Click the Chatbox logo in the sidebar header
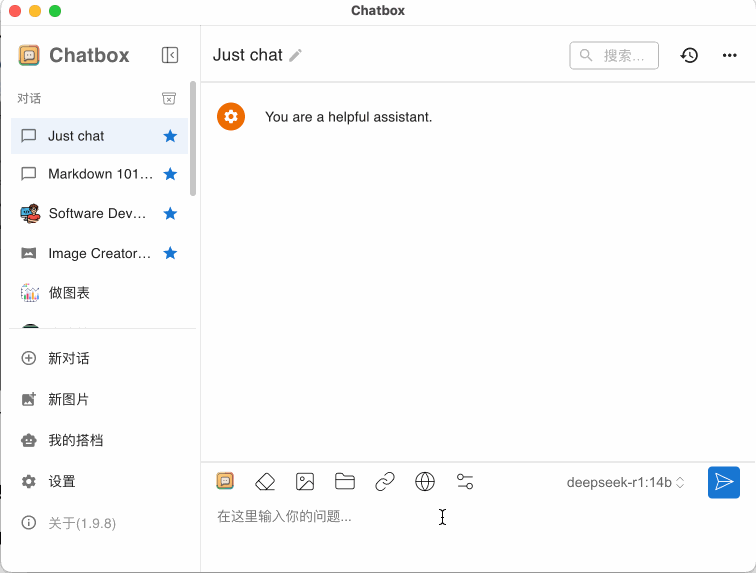The height and width of the screenshot is (573, 756). 29,55
